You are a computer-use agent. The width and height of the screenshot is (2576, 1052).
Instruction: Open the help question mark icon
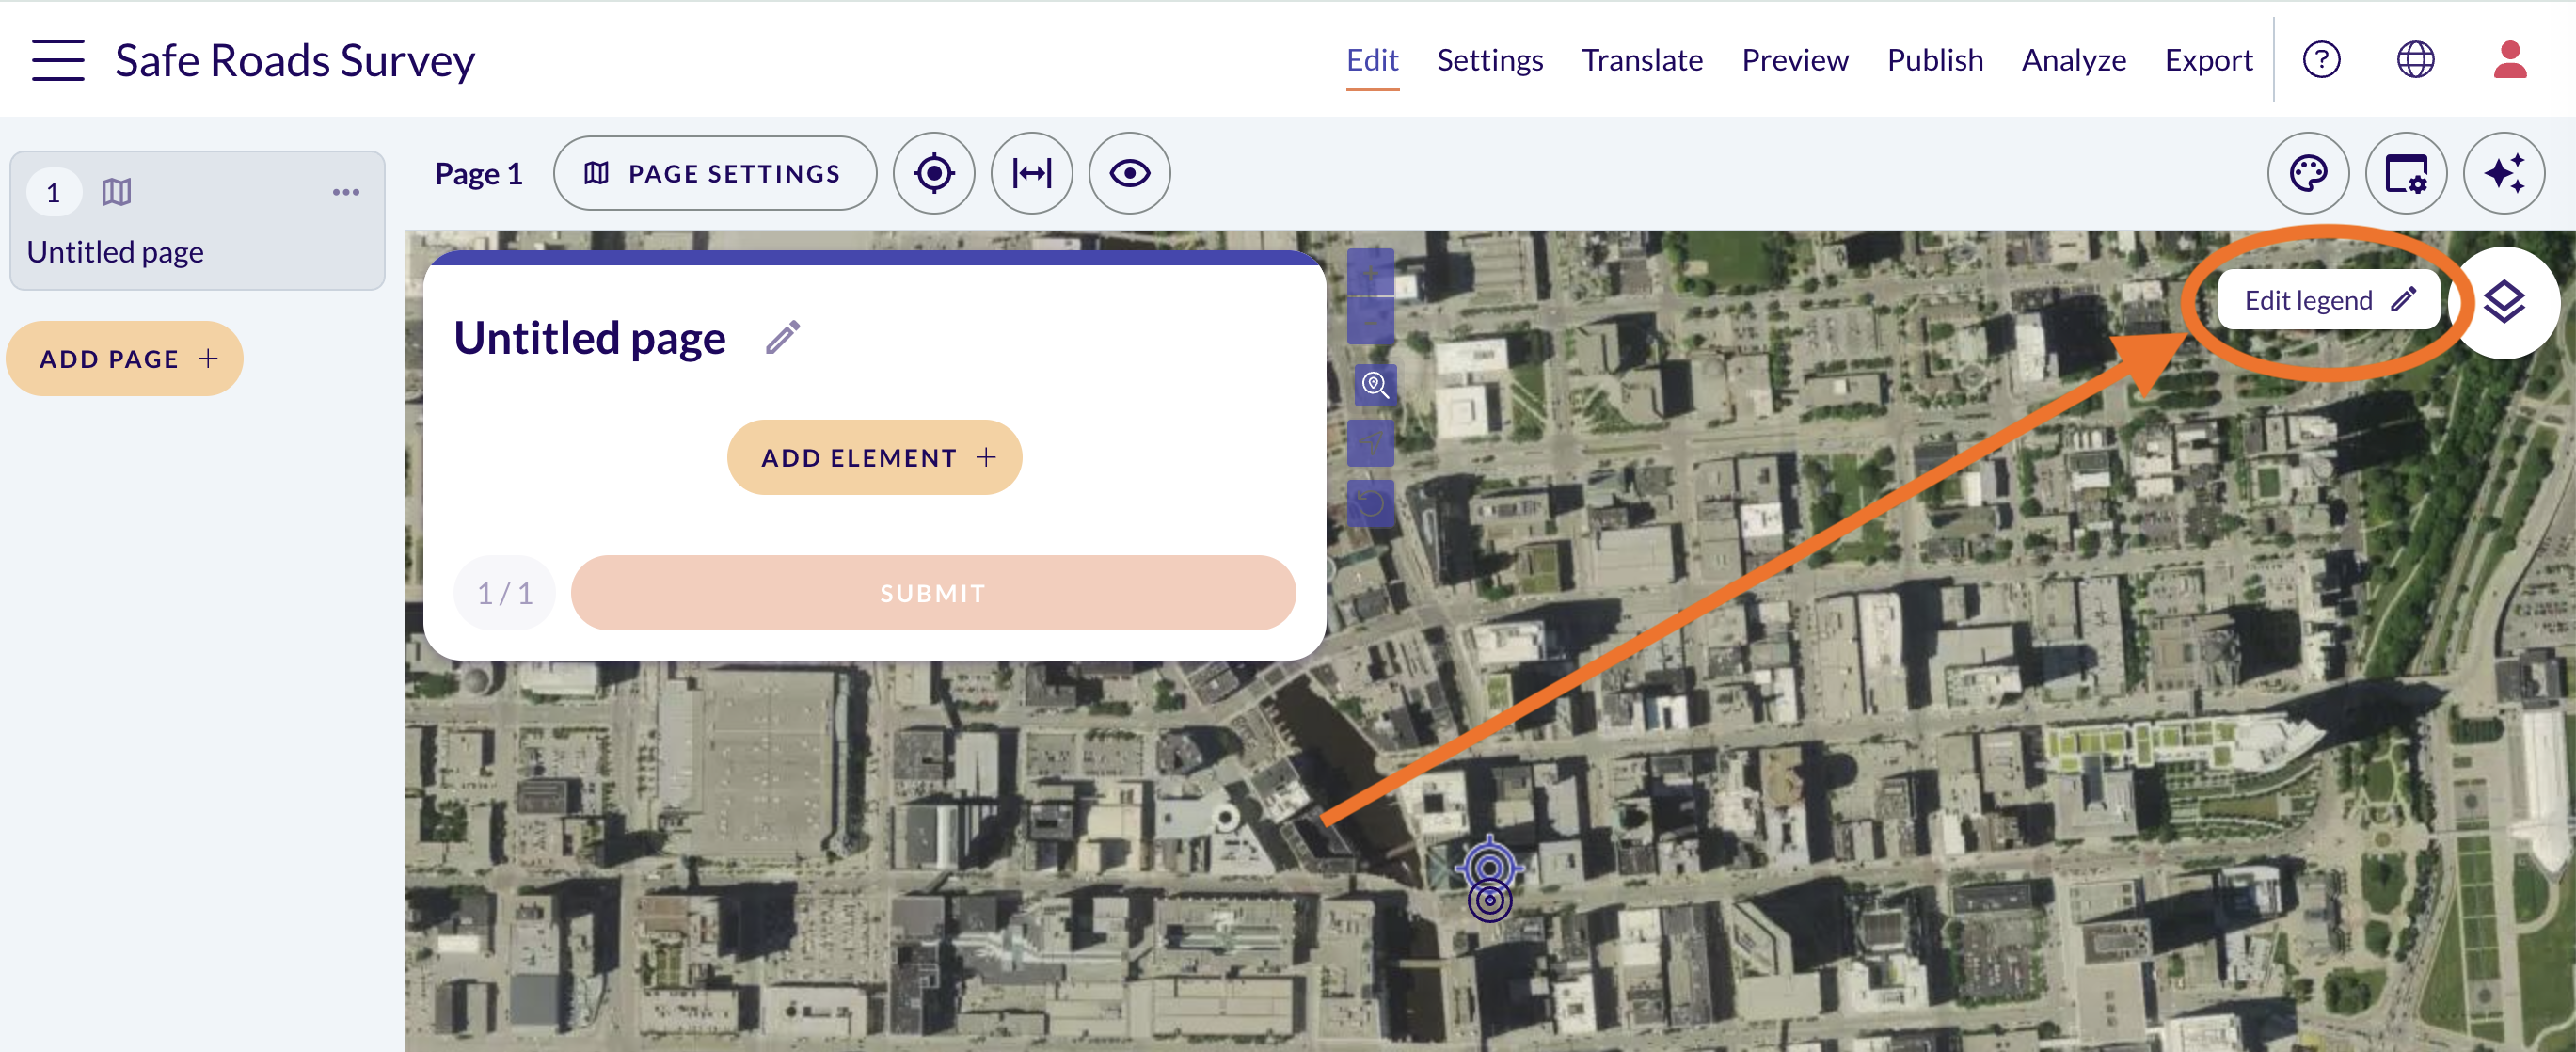click(2321, 60)
